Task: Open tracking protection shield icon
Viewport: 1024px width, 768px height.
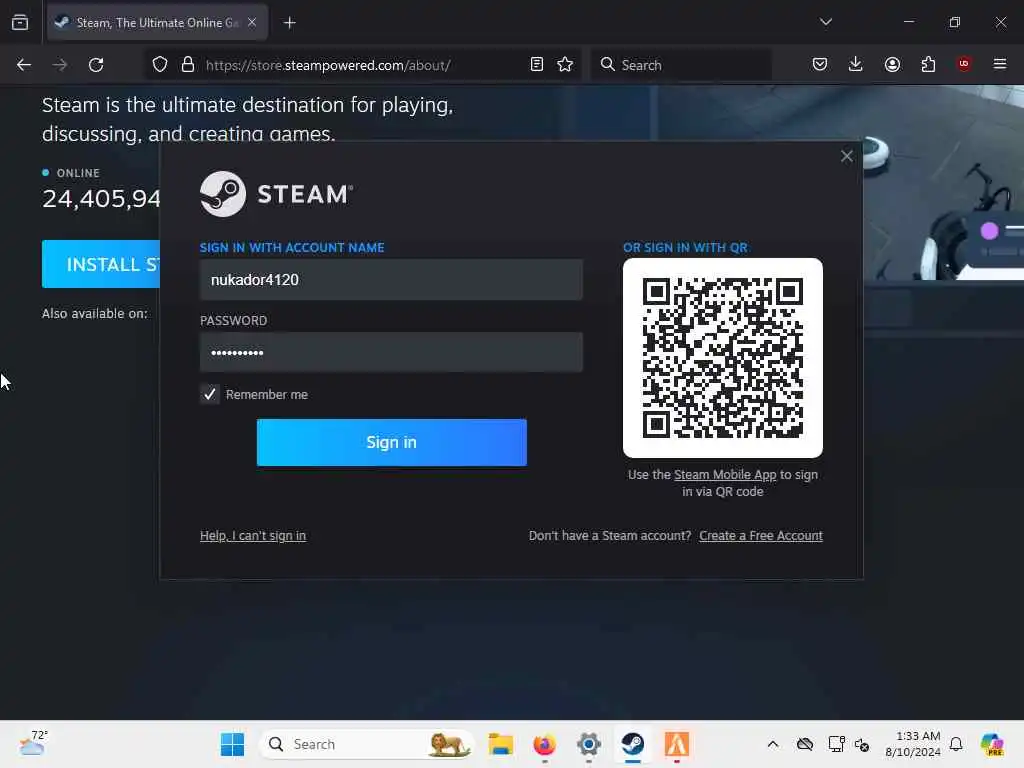Action: coord(159,65)
